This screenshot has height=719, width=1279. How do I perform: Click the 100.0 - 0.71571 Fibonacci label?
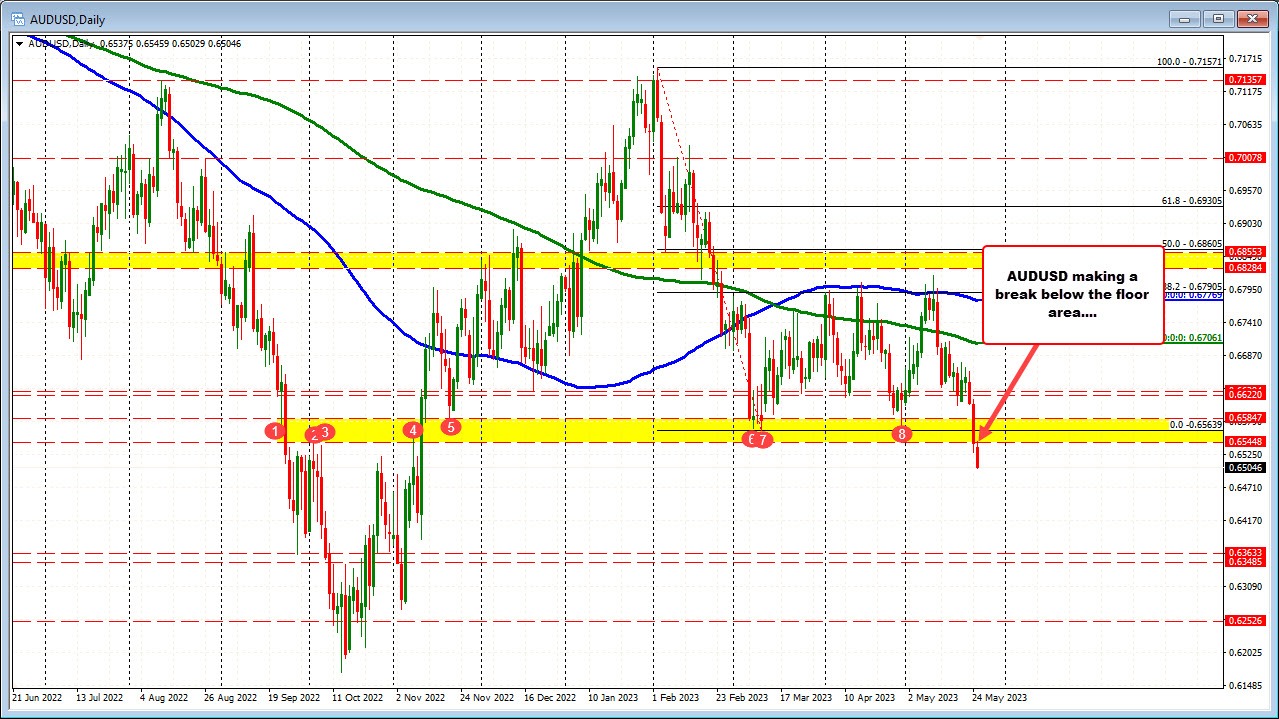pos(1189,61)
